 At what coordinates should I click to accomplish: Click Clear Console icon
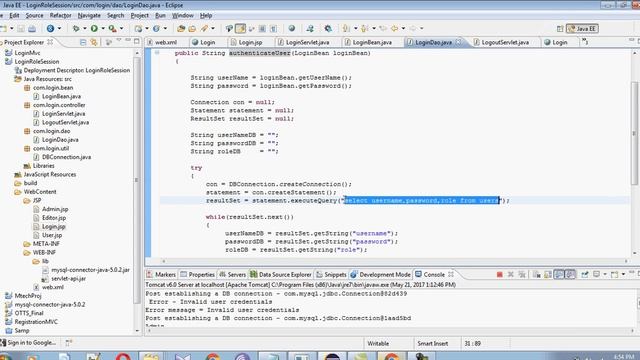536,275
